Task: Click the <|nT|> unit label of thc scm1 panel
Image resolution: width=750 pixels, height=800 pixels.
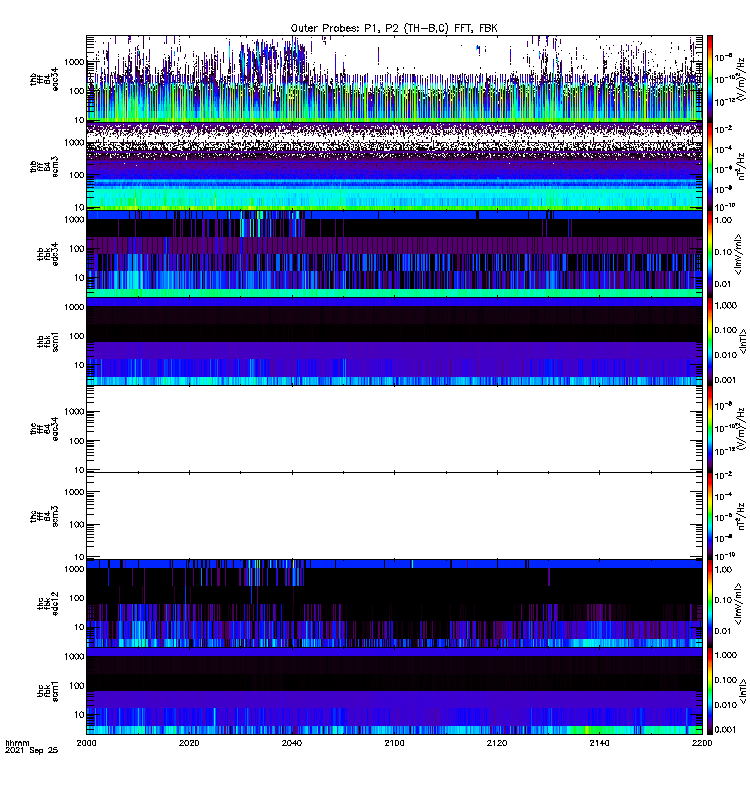Action: [x=742, y=691]
